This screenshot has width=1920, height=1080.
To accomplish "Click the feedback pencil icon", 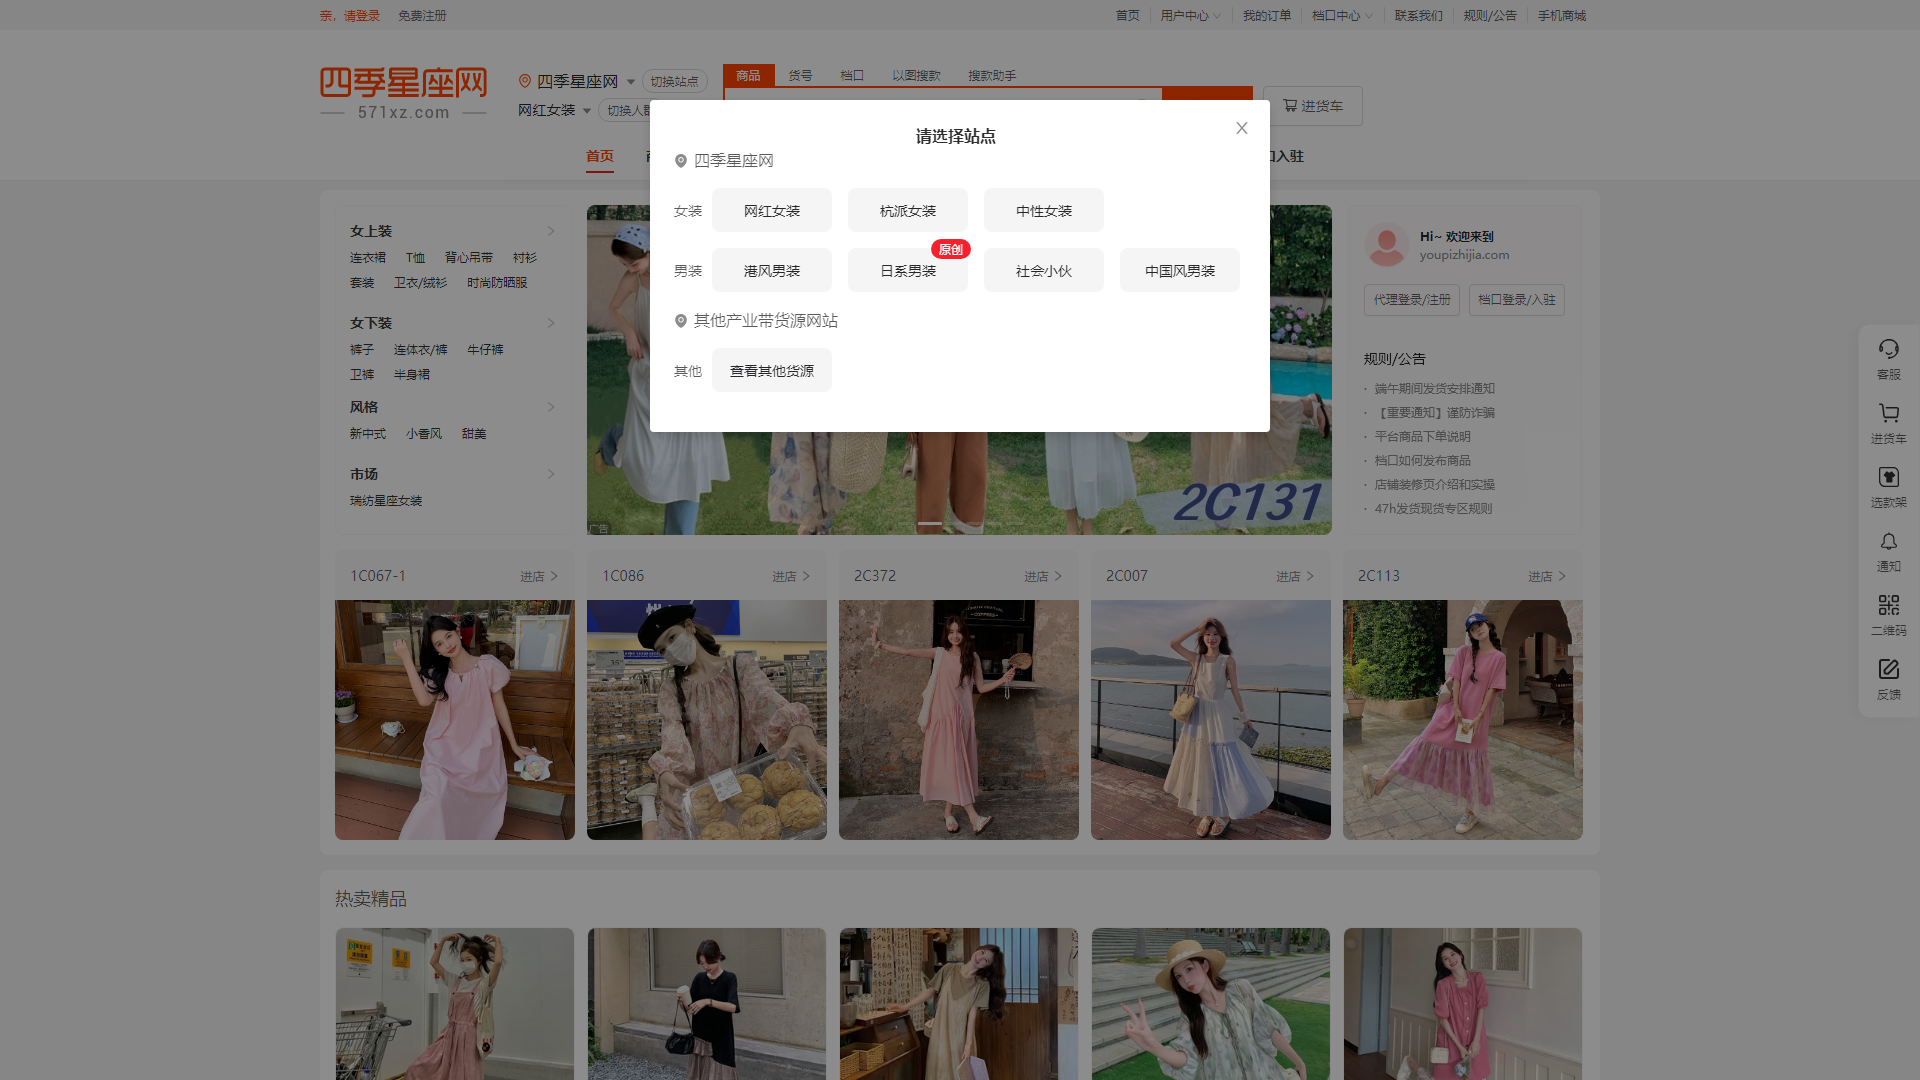I will (x=1888, y=669).
